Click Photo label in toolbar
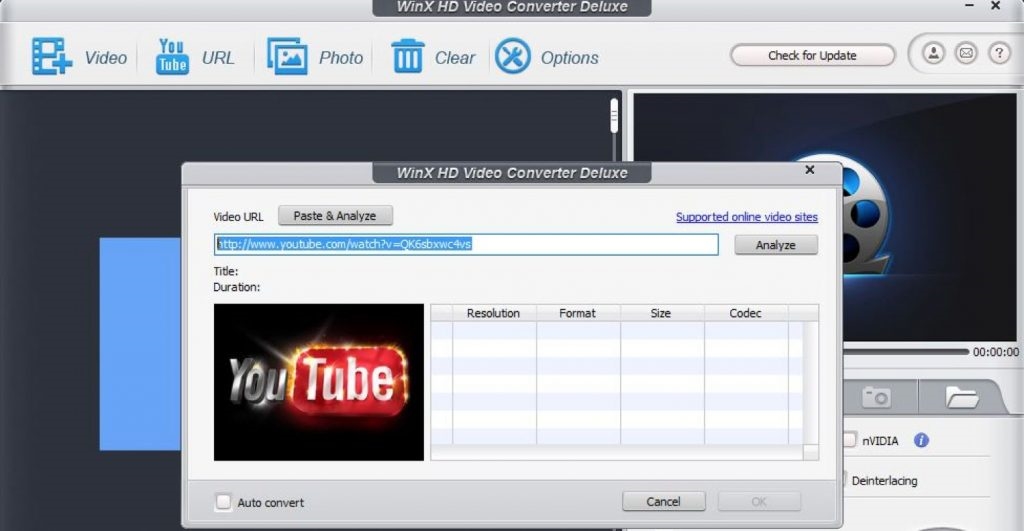The image size is (1024, 531). (341, 58)
